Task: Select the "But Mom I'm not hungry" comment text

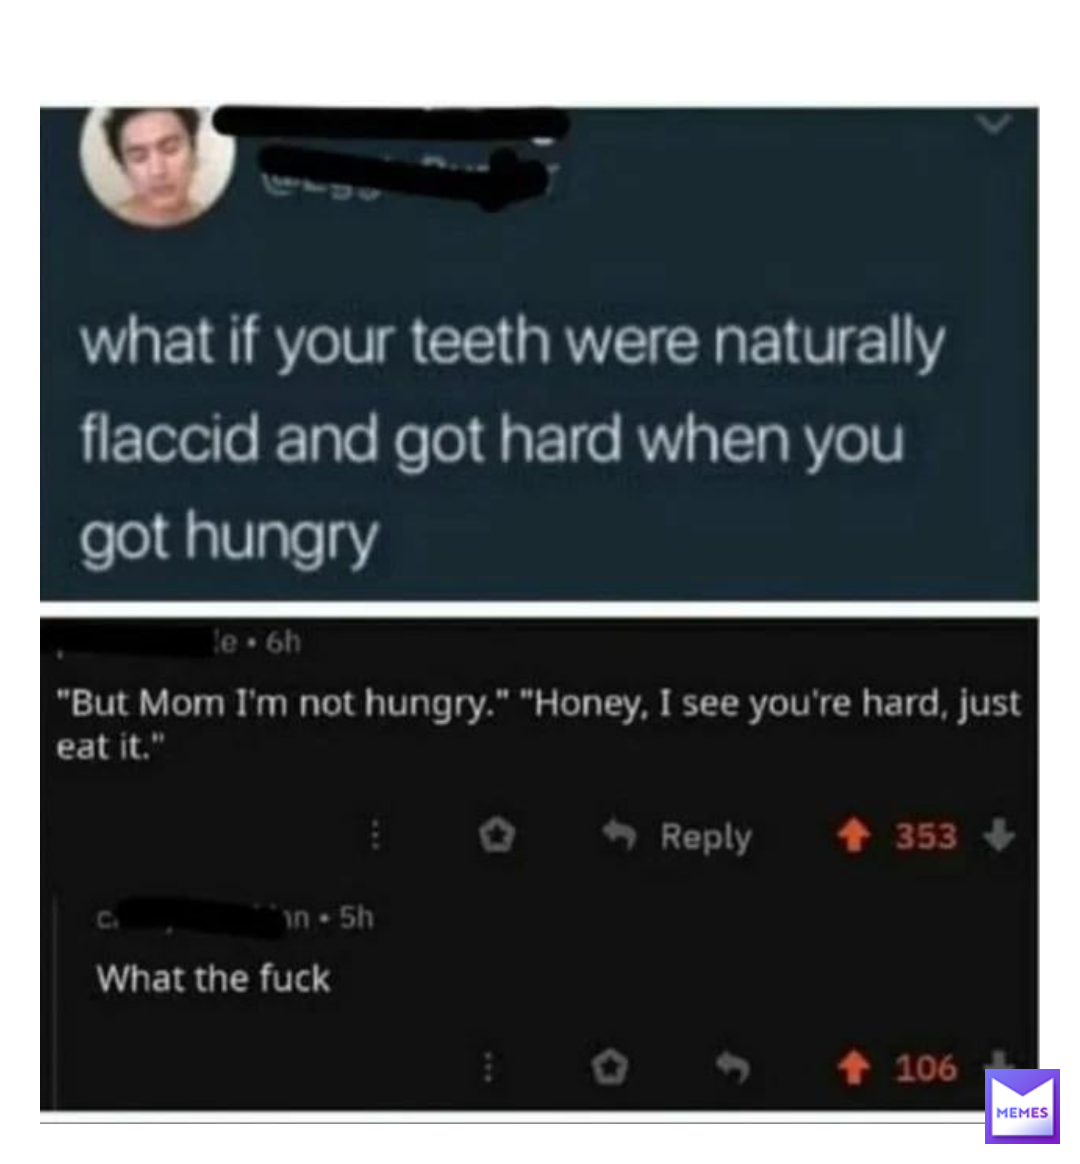Action: [539, 724]
